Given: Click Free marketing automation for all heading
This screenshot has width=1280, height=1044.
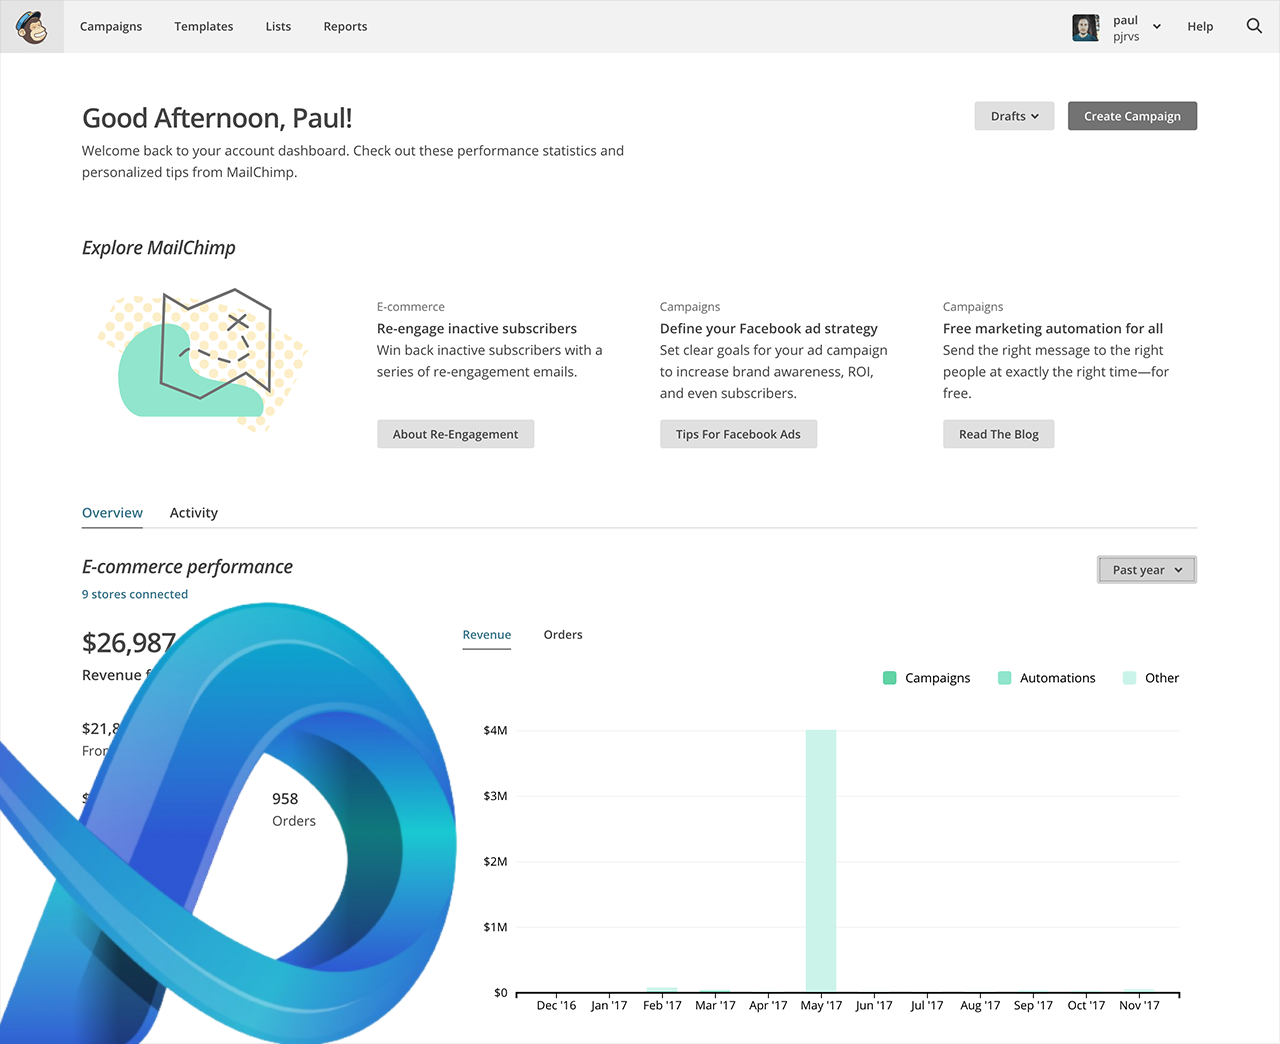Looking at the screenshot, I should pos(1053,329).
